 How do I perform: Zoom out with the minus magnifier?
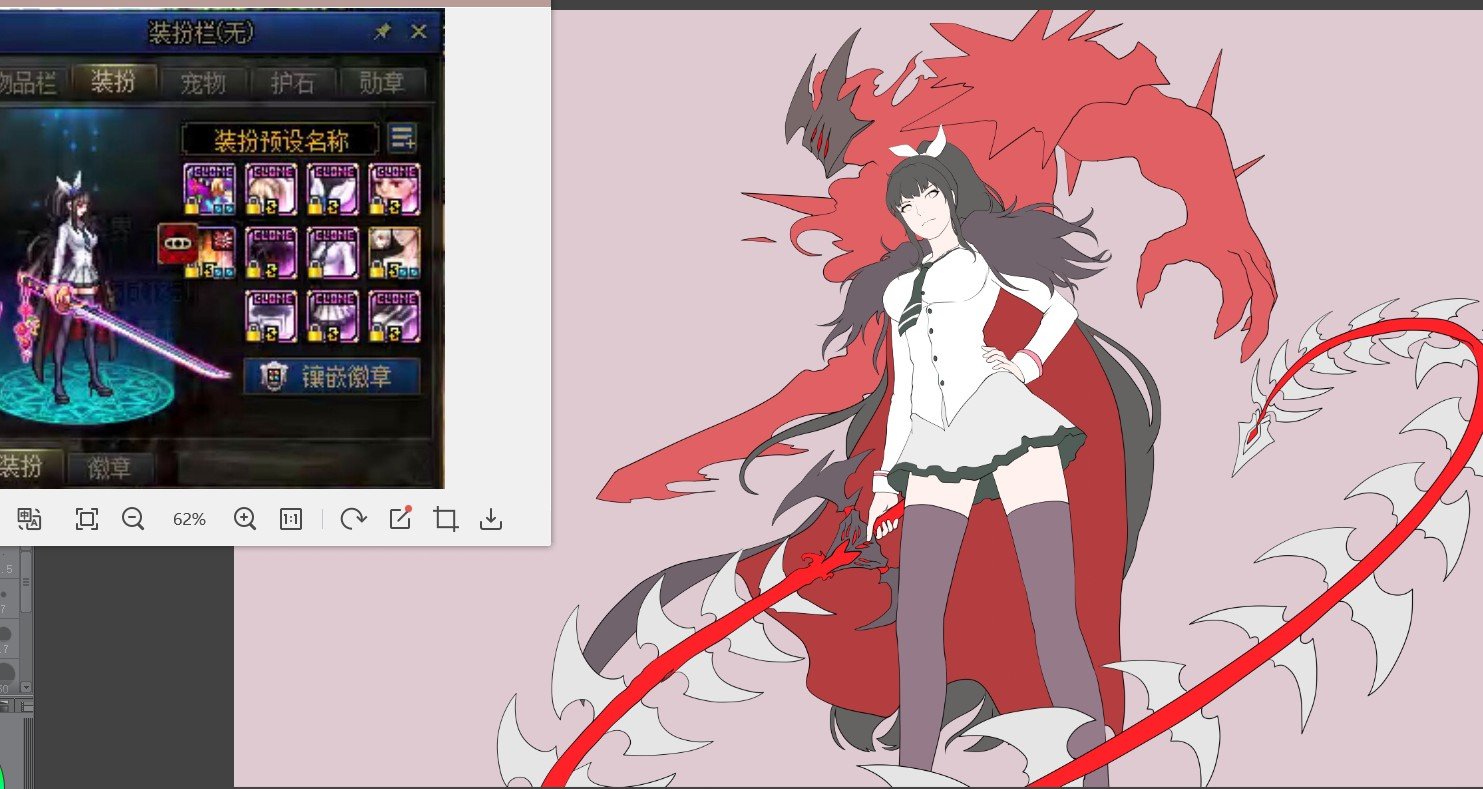point(133,519)
